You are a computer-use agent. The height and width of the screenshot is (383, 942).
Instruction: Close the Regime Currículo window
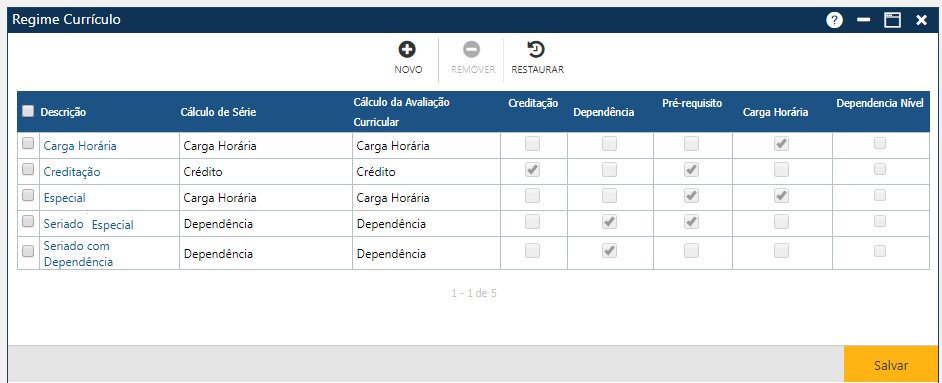(921, 20)
